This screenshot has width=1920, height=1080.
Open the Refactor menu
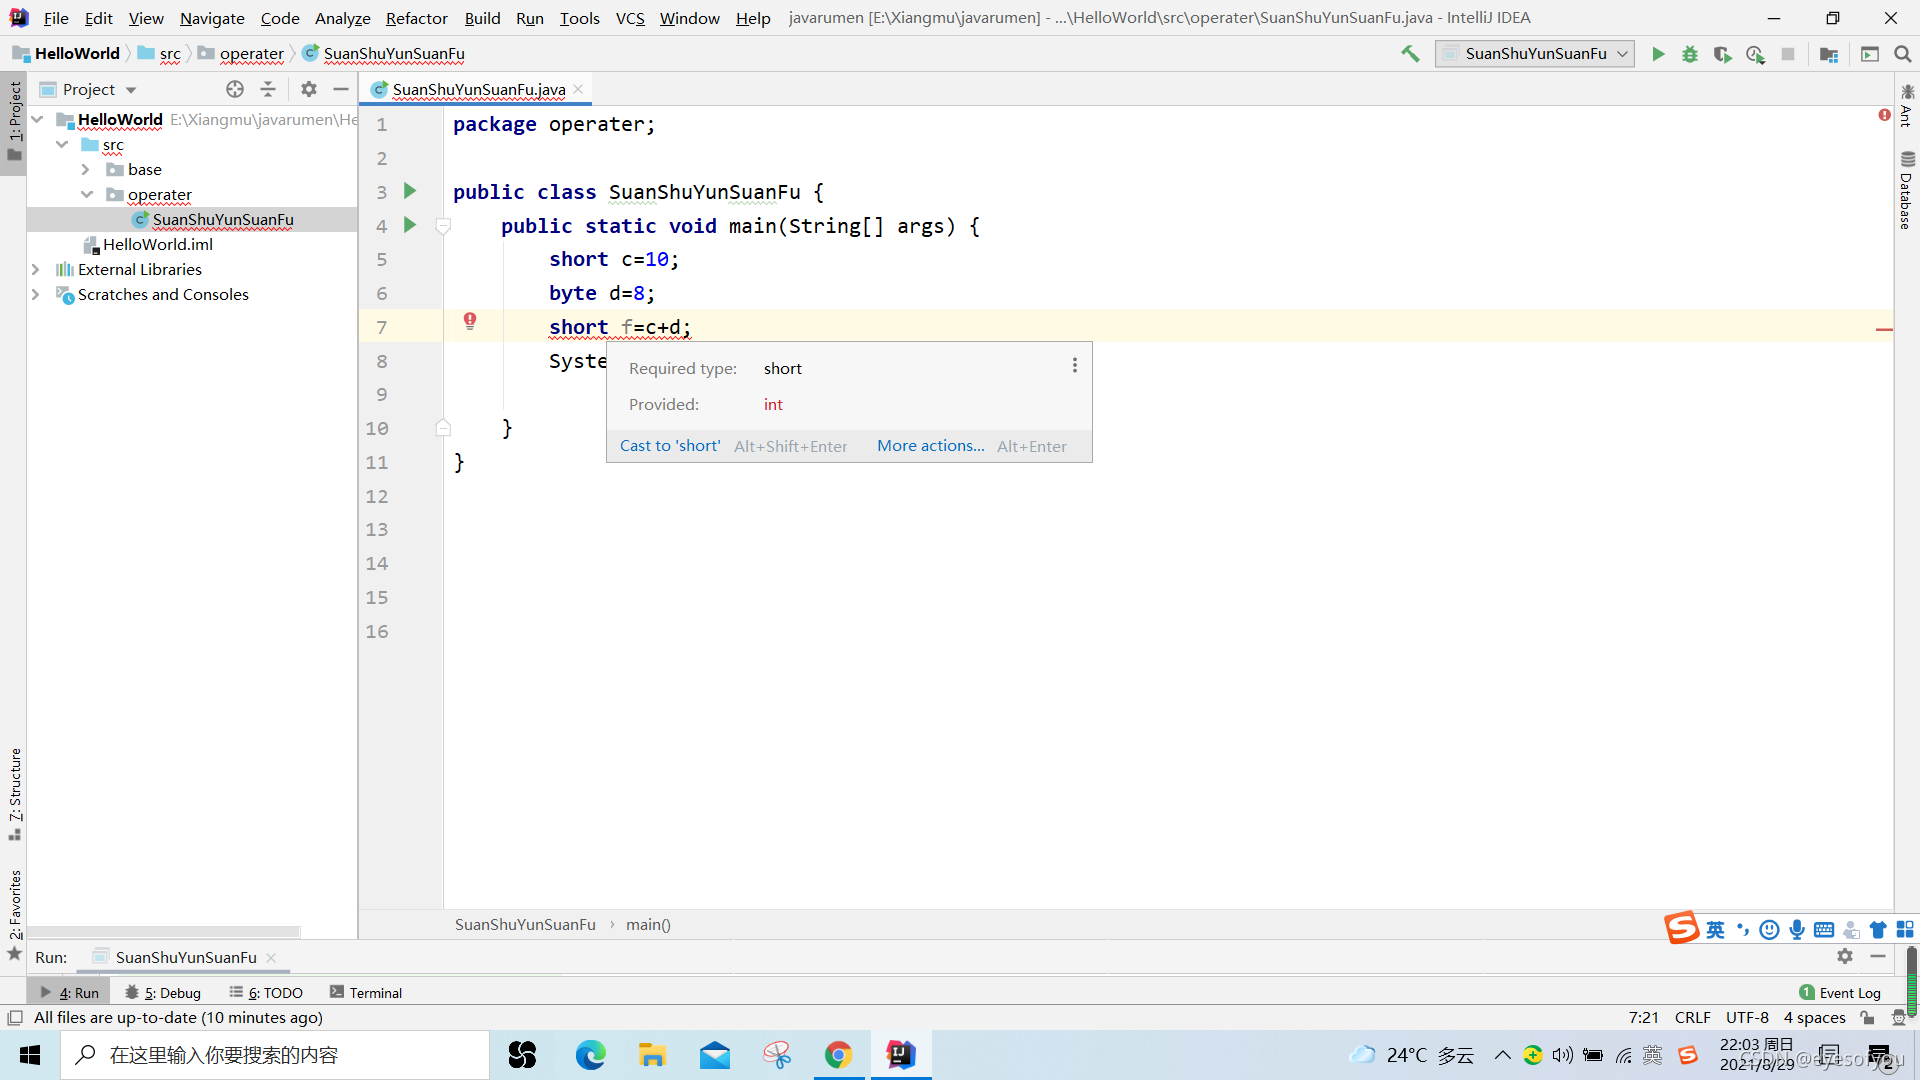click(416, 18)
